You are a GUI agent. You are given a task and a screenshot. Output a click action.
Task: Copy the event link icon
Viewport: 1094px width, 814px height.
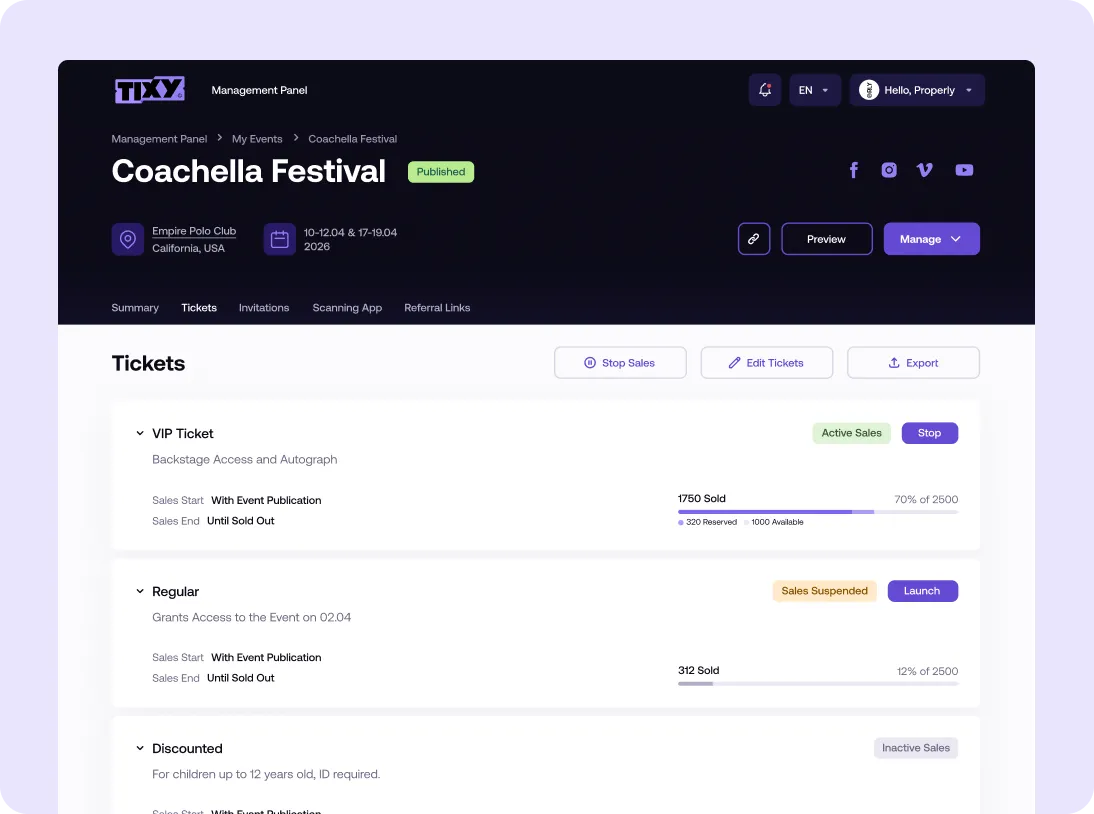coord(754,239)
